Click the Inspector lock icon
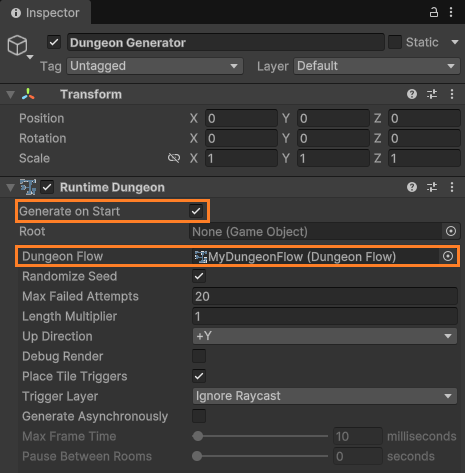Screen dimensions: 465x473 tap(433, 13)
